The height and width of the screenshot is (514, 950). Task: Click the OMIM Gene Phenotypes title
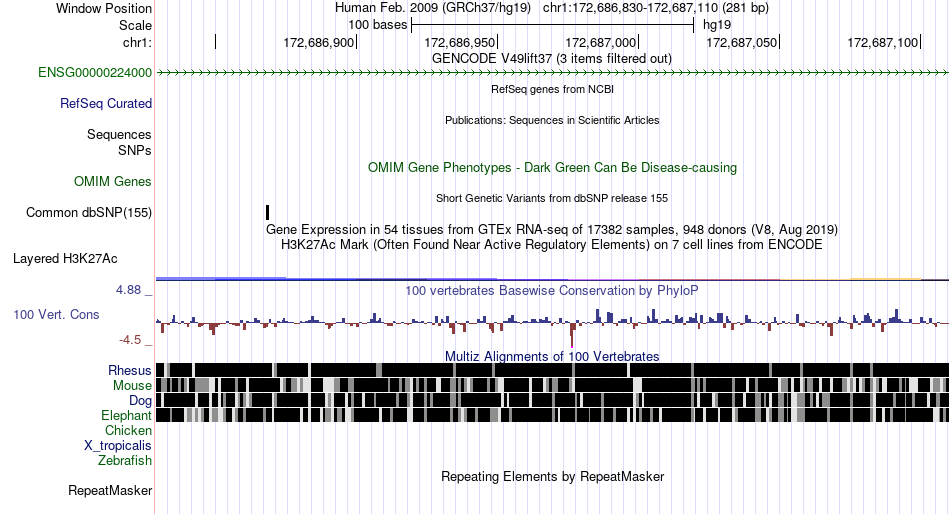click(x=552, y=168)
